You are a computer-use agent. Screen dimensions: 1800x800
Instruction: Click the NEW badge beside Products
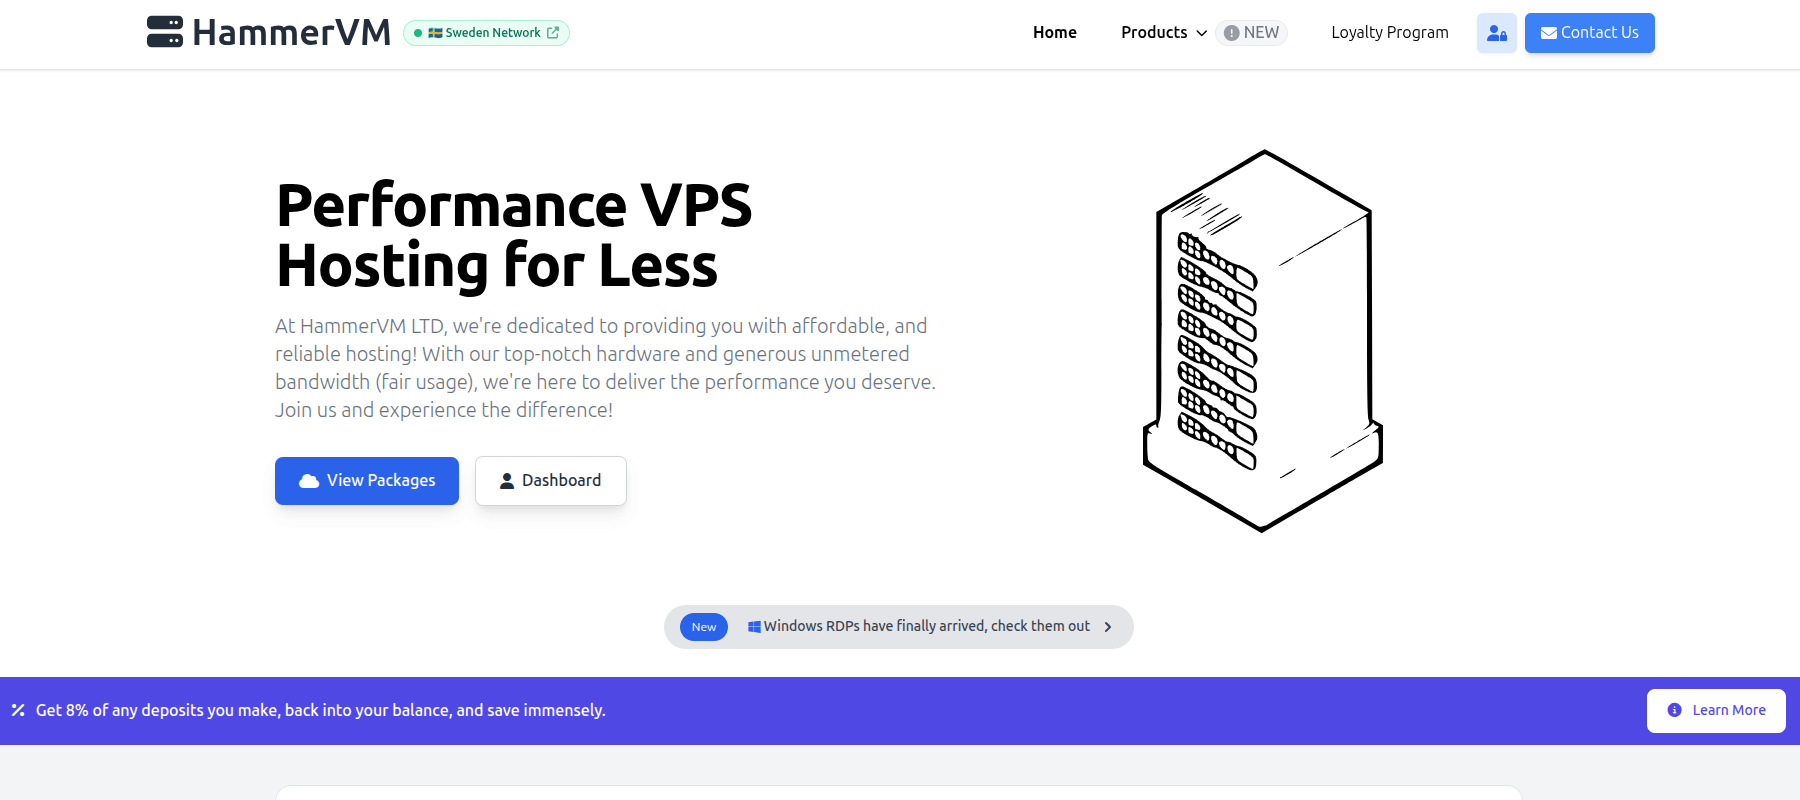1251,33
